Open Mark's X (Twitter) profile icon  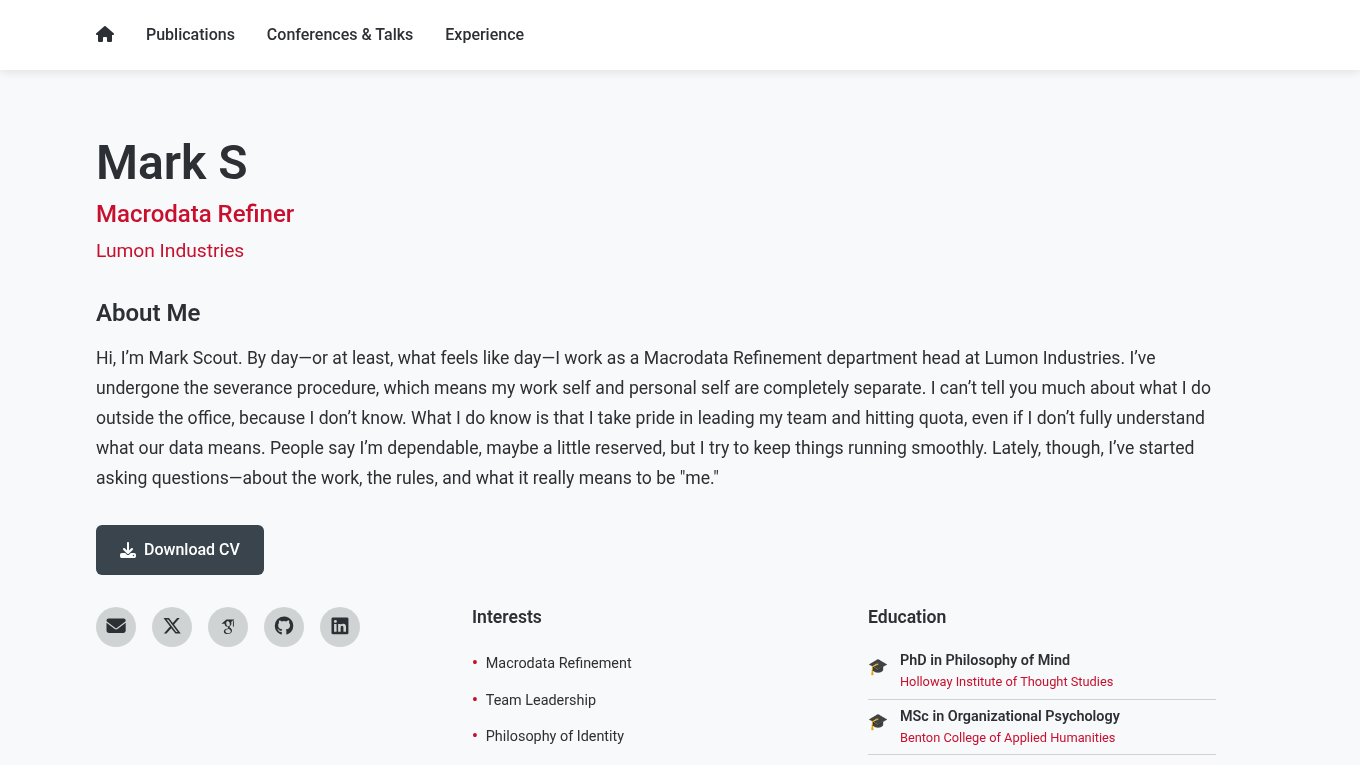[172, 626]
